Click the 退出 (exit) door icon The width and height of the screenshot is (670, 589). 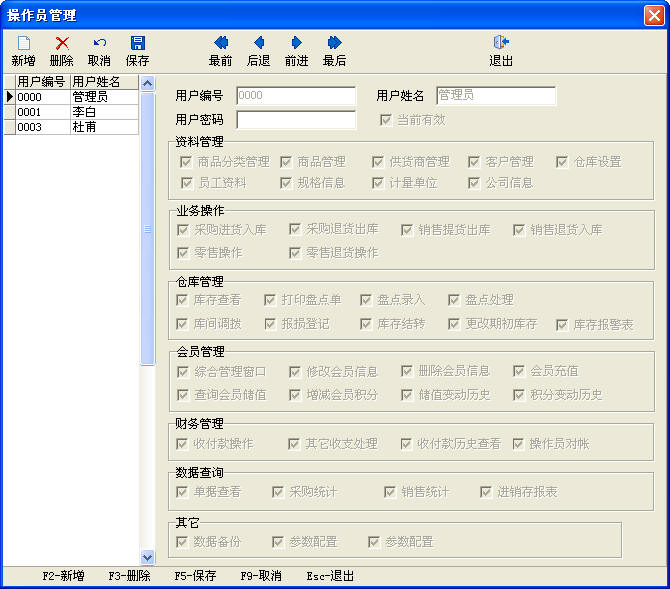(501, 42)
